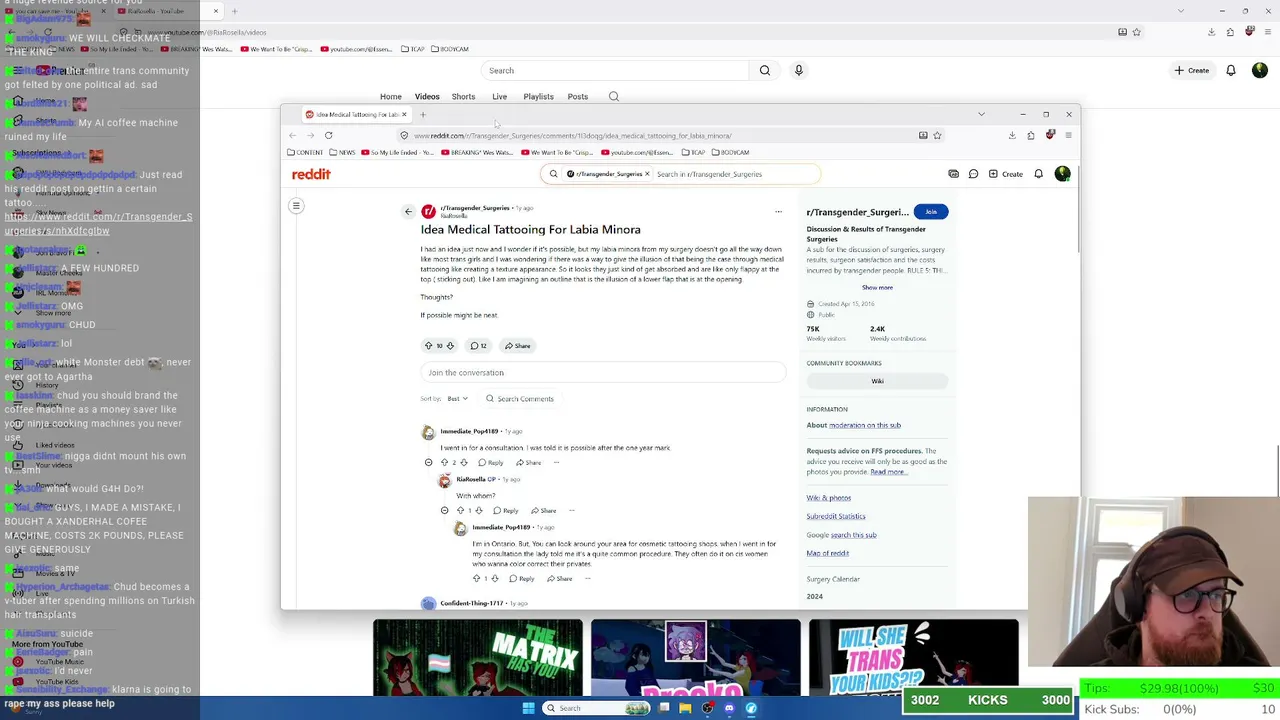Click the Reddit logo in the header

[x=311, y=174]
